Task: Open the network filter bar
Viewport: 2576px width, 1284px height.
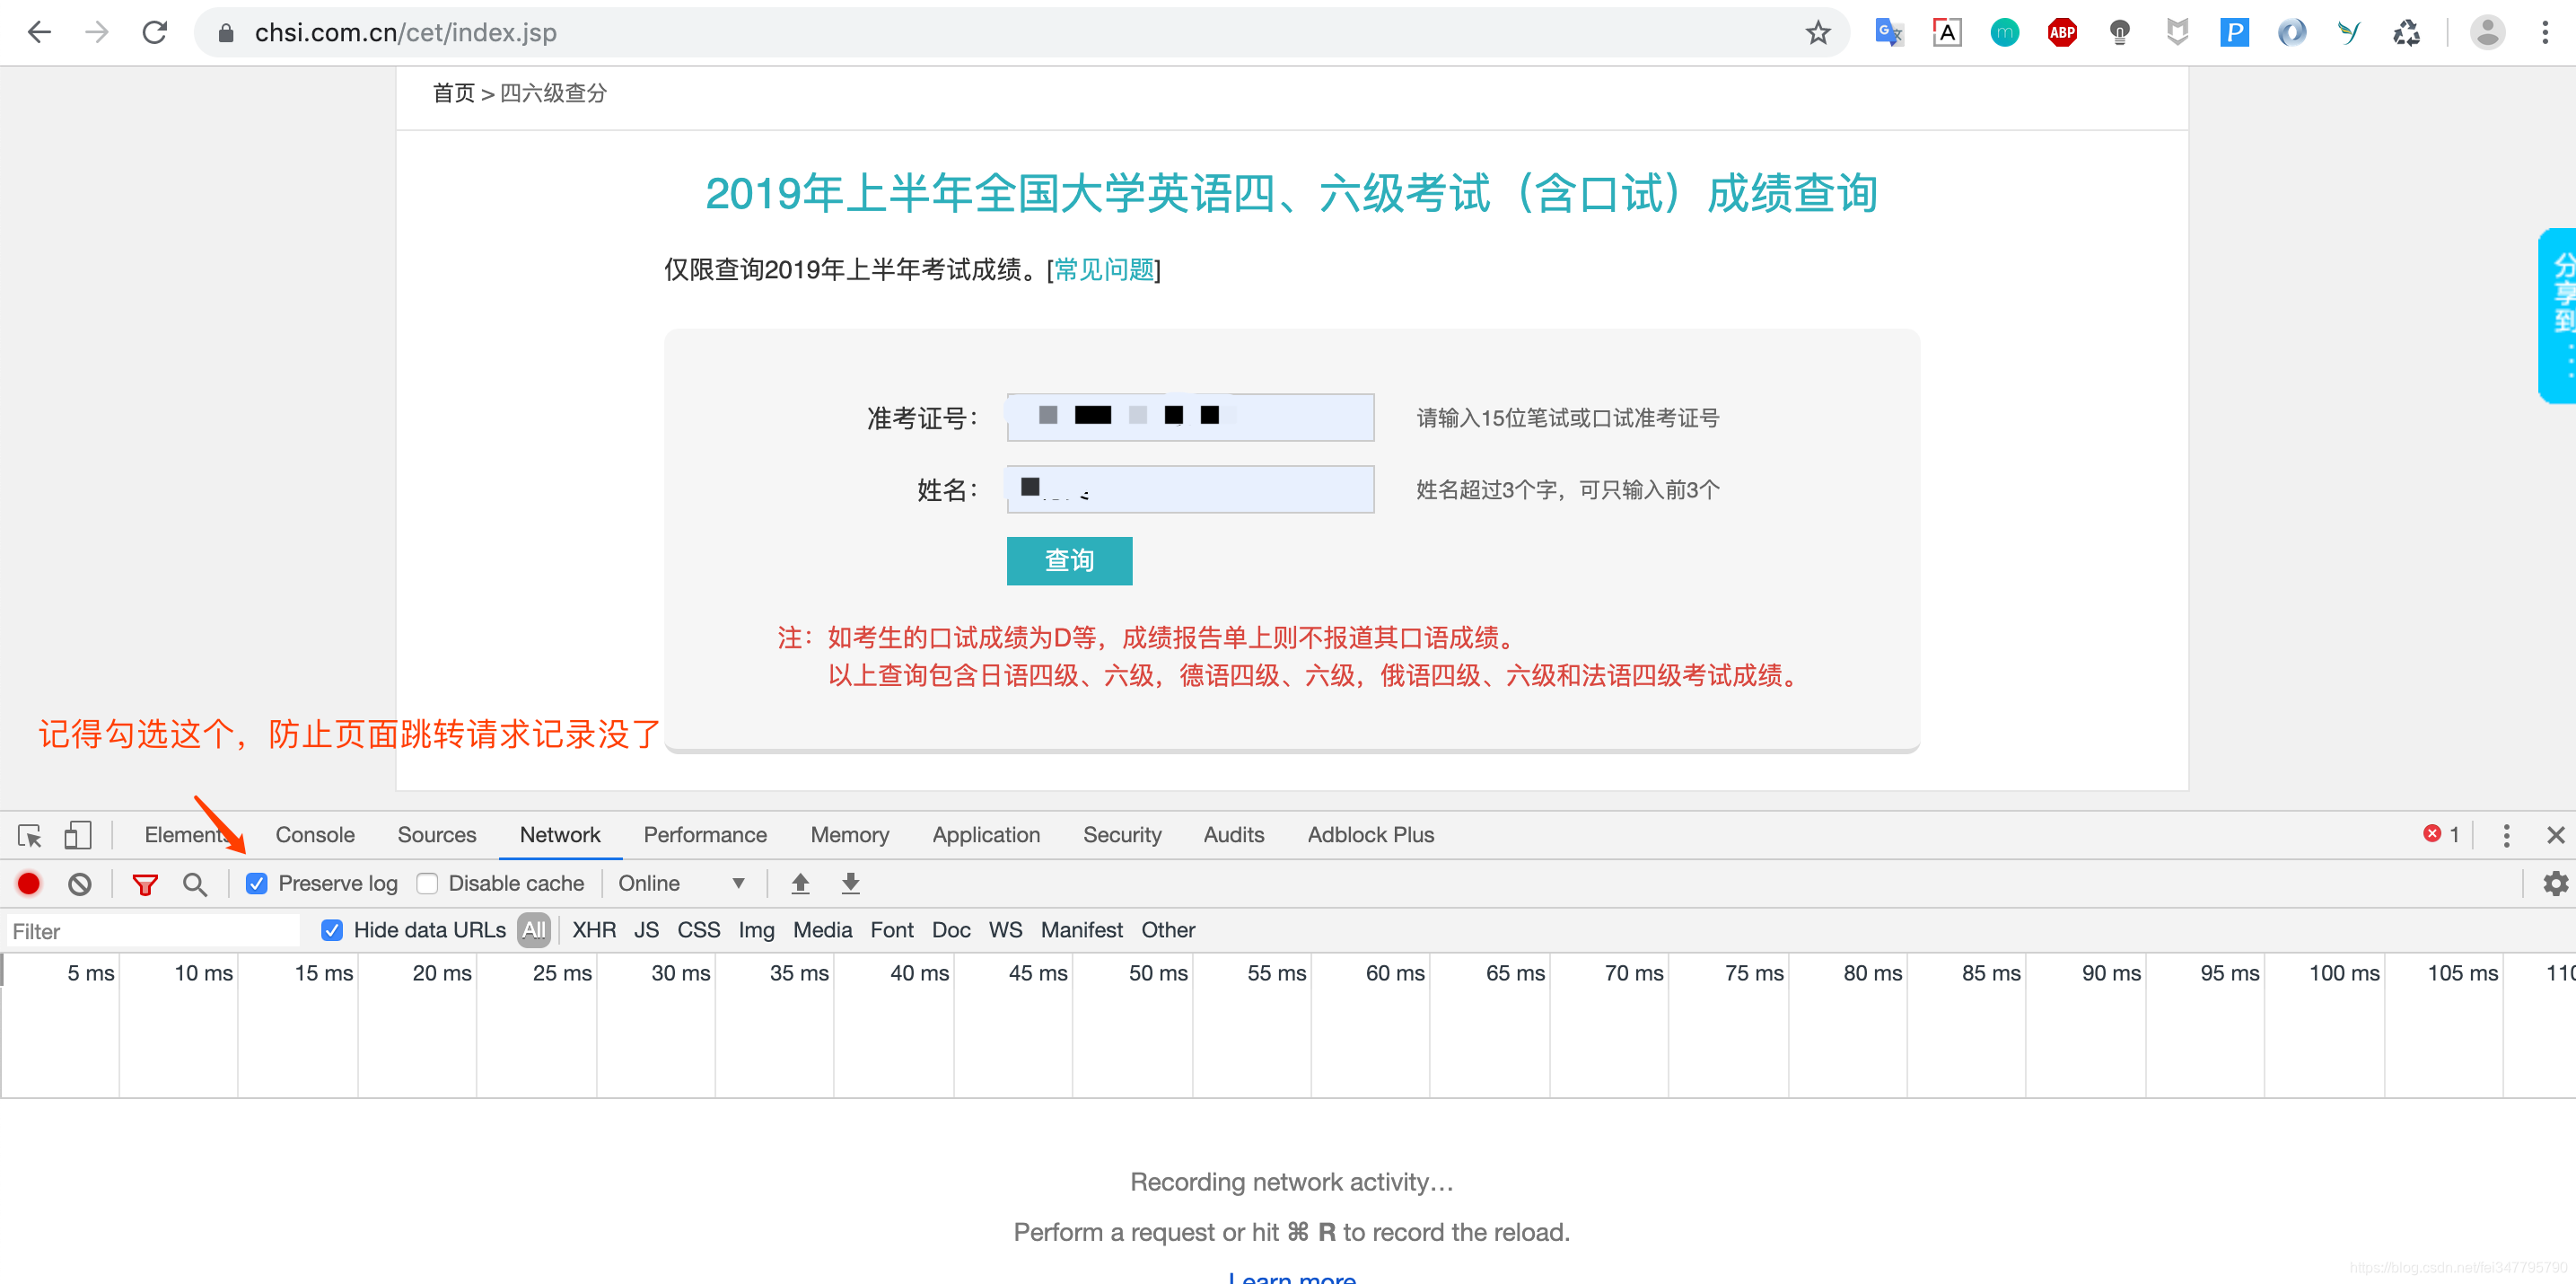Action: click(x=145, y=883)
